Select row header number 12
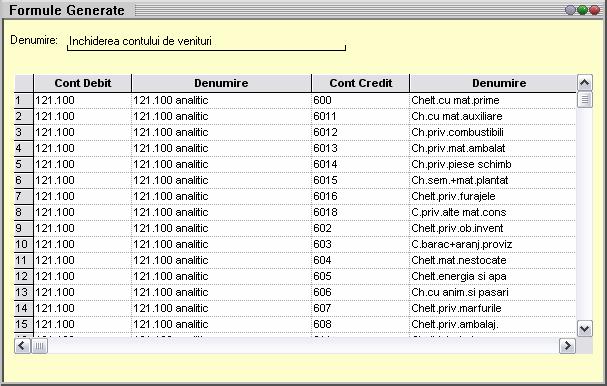 24,276
